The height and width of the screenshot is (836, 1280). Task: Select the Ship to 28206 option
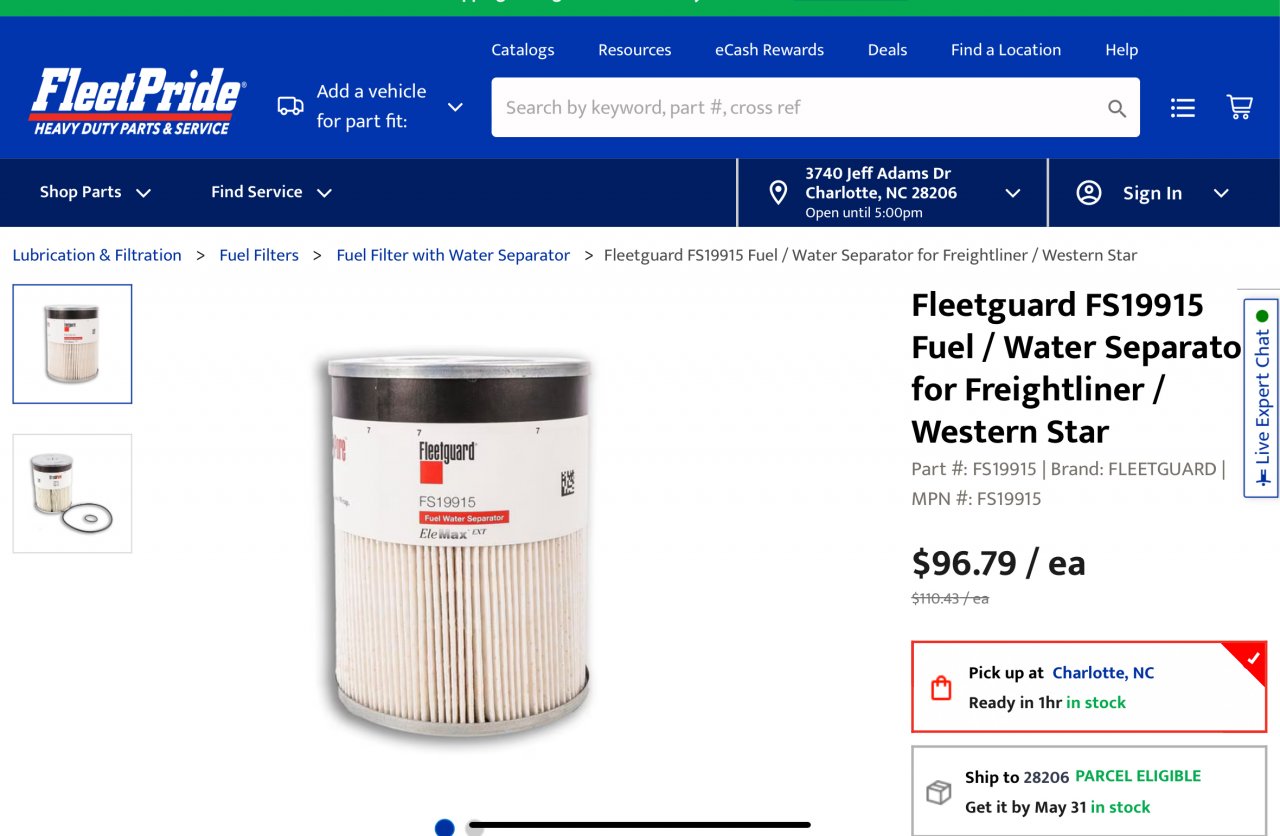click(x=1088, y=791)
